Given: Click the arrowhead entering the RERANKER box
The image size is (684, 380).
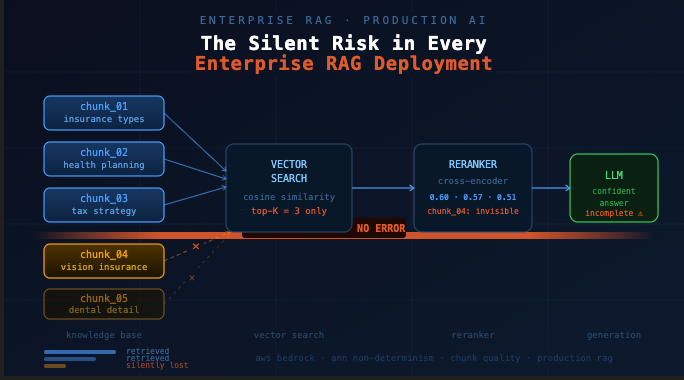Looking at the screenshot, I should click(x=411, y=188).
